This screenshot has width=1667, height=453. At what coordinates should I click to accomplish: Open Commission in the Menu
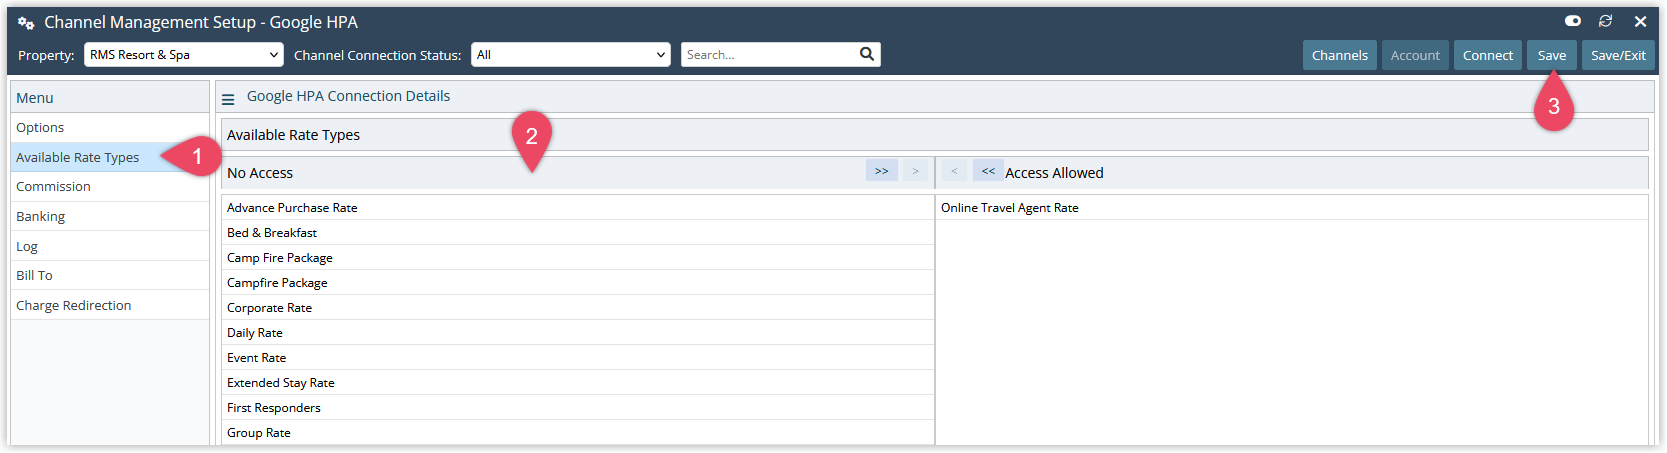pos(110,187)
